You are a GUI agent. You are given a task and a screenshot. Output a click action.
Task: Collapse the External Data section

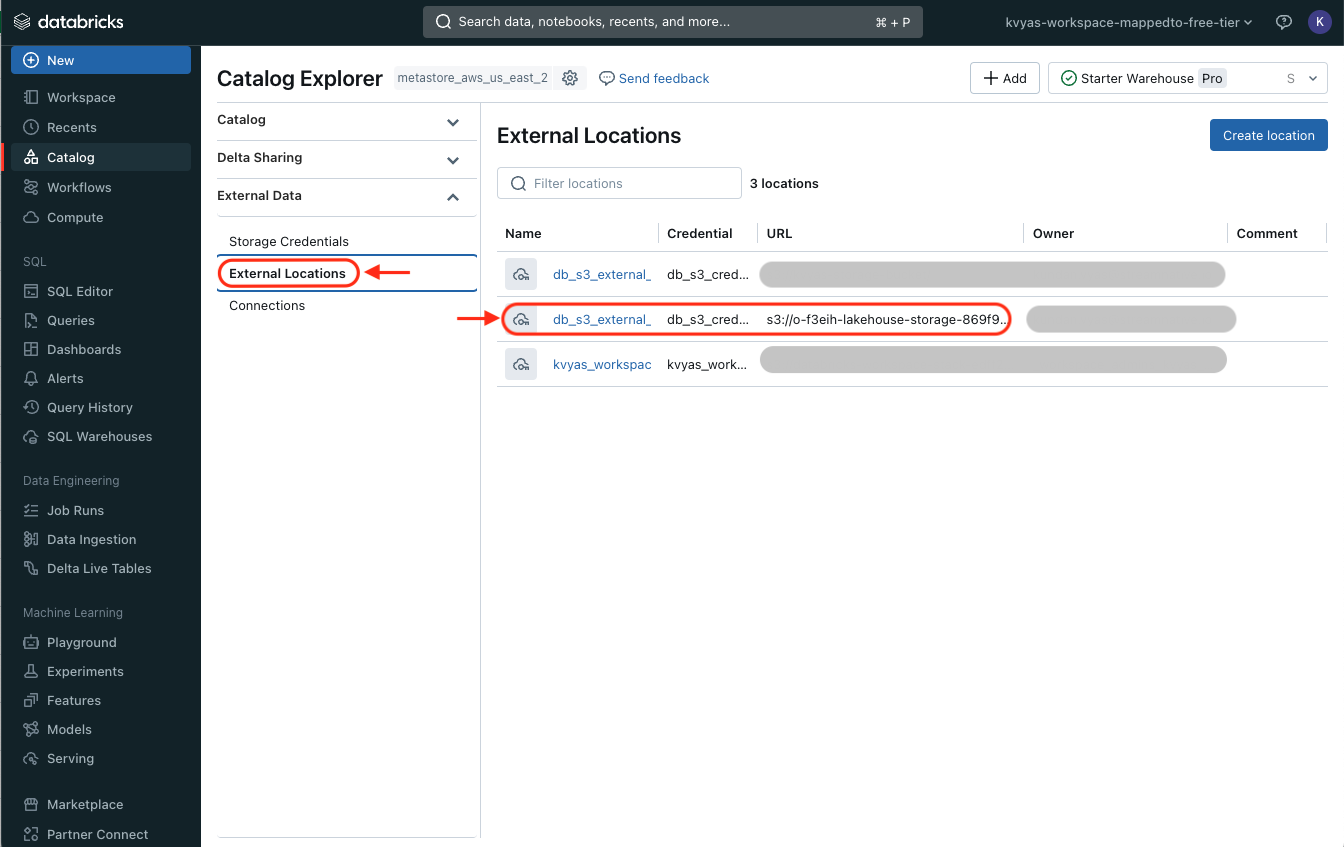coord(453,197)
